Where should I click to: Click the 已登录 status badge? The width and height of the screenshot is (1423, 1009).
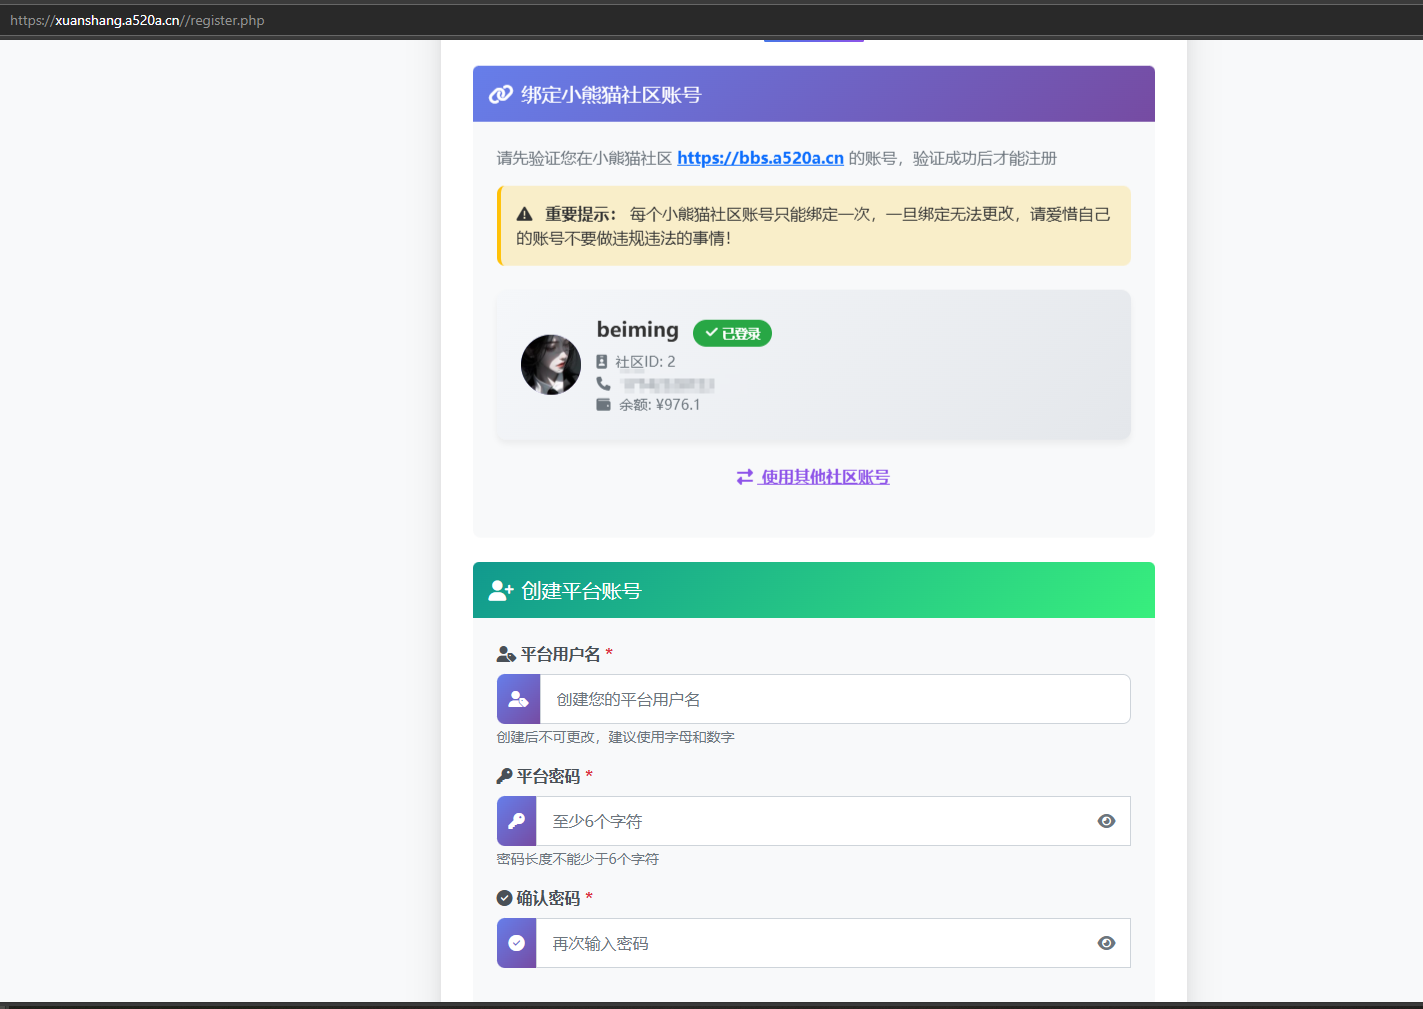point(732,334)
